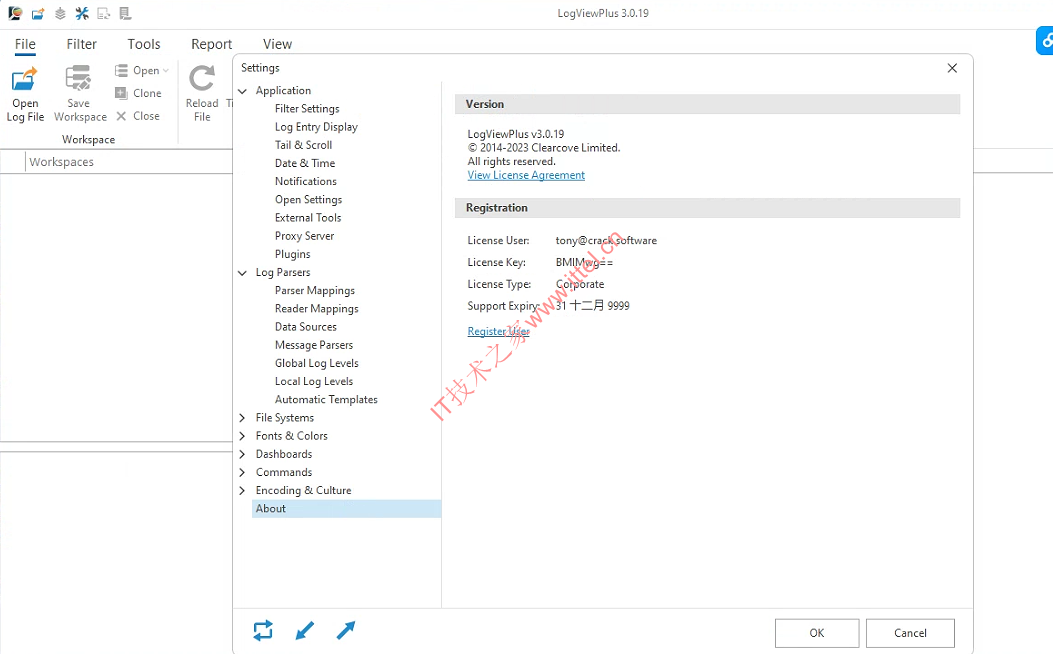This screenshot has height=654, width=1053.
Task: Collapse the Log Parsers tree node
Action: click(242, 273)
